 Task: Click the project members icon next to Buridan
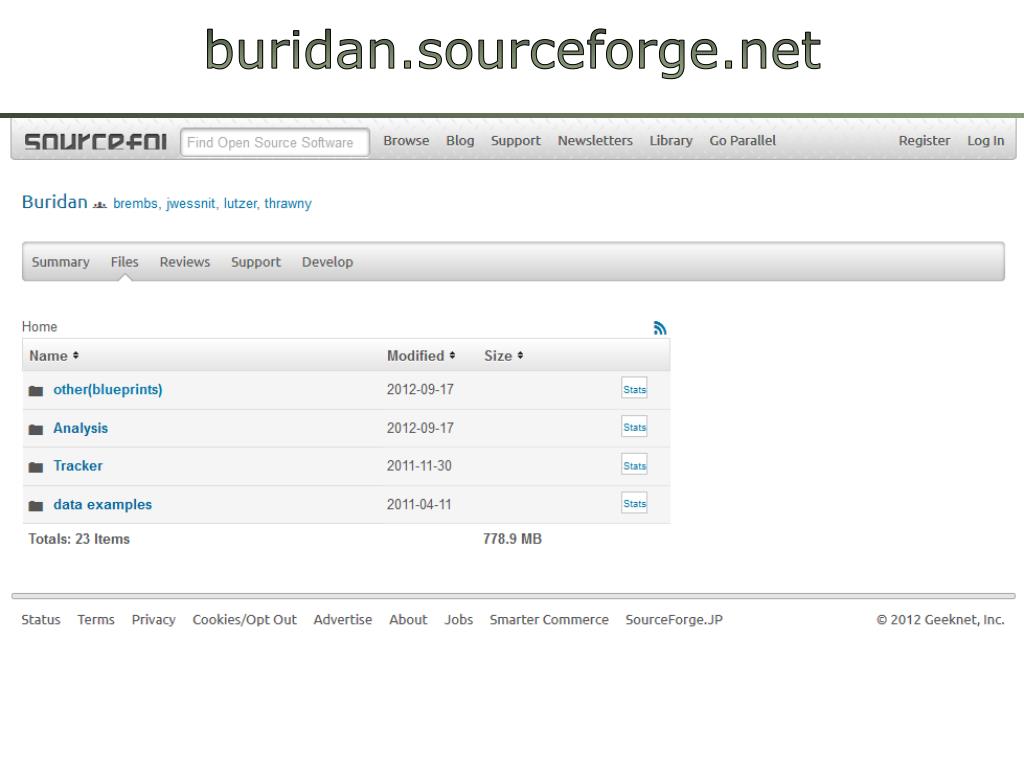click(99, 204)
